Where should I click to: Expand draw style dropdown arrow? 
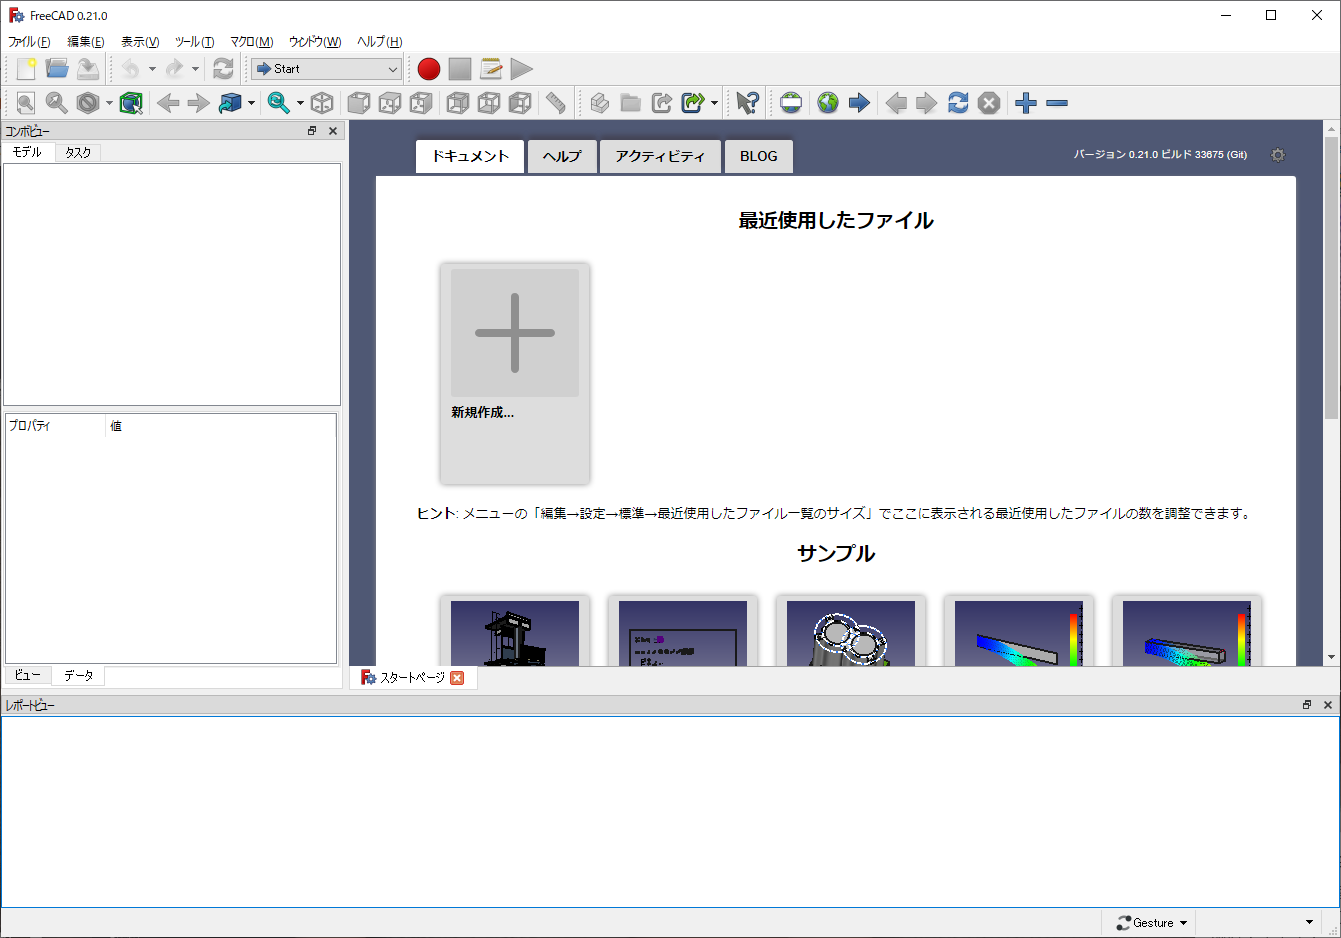point(109,103)
